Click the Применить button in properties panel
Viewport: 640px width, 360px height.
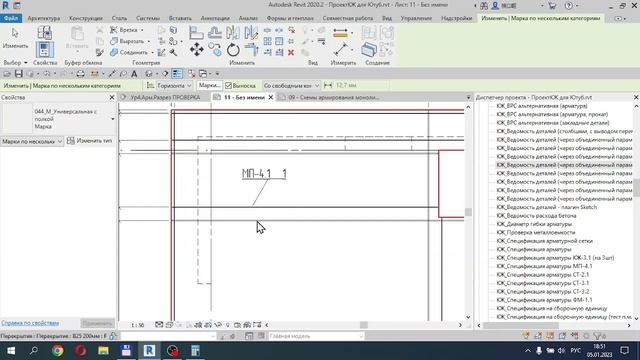coord(97,323)
